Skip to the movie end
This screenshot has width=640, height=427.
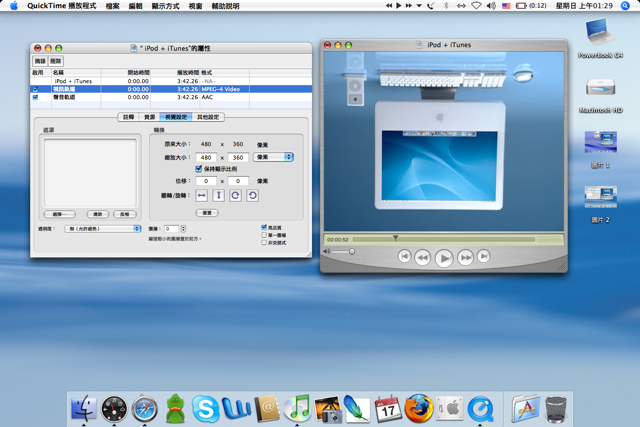tap(484, 256)
